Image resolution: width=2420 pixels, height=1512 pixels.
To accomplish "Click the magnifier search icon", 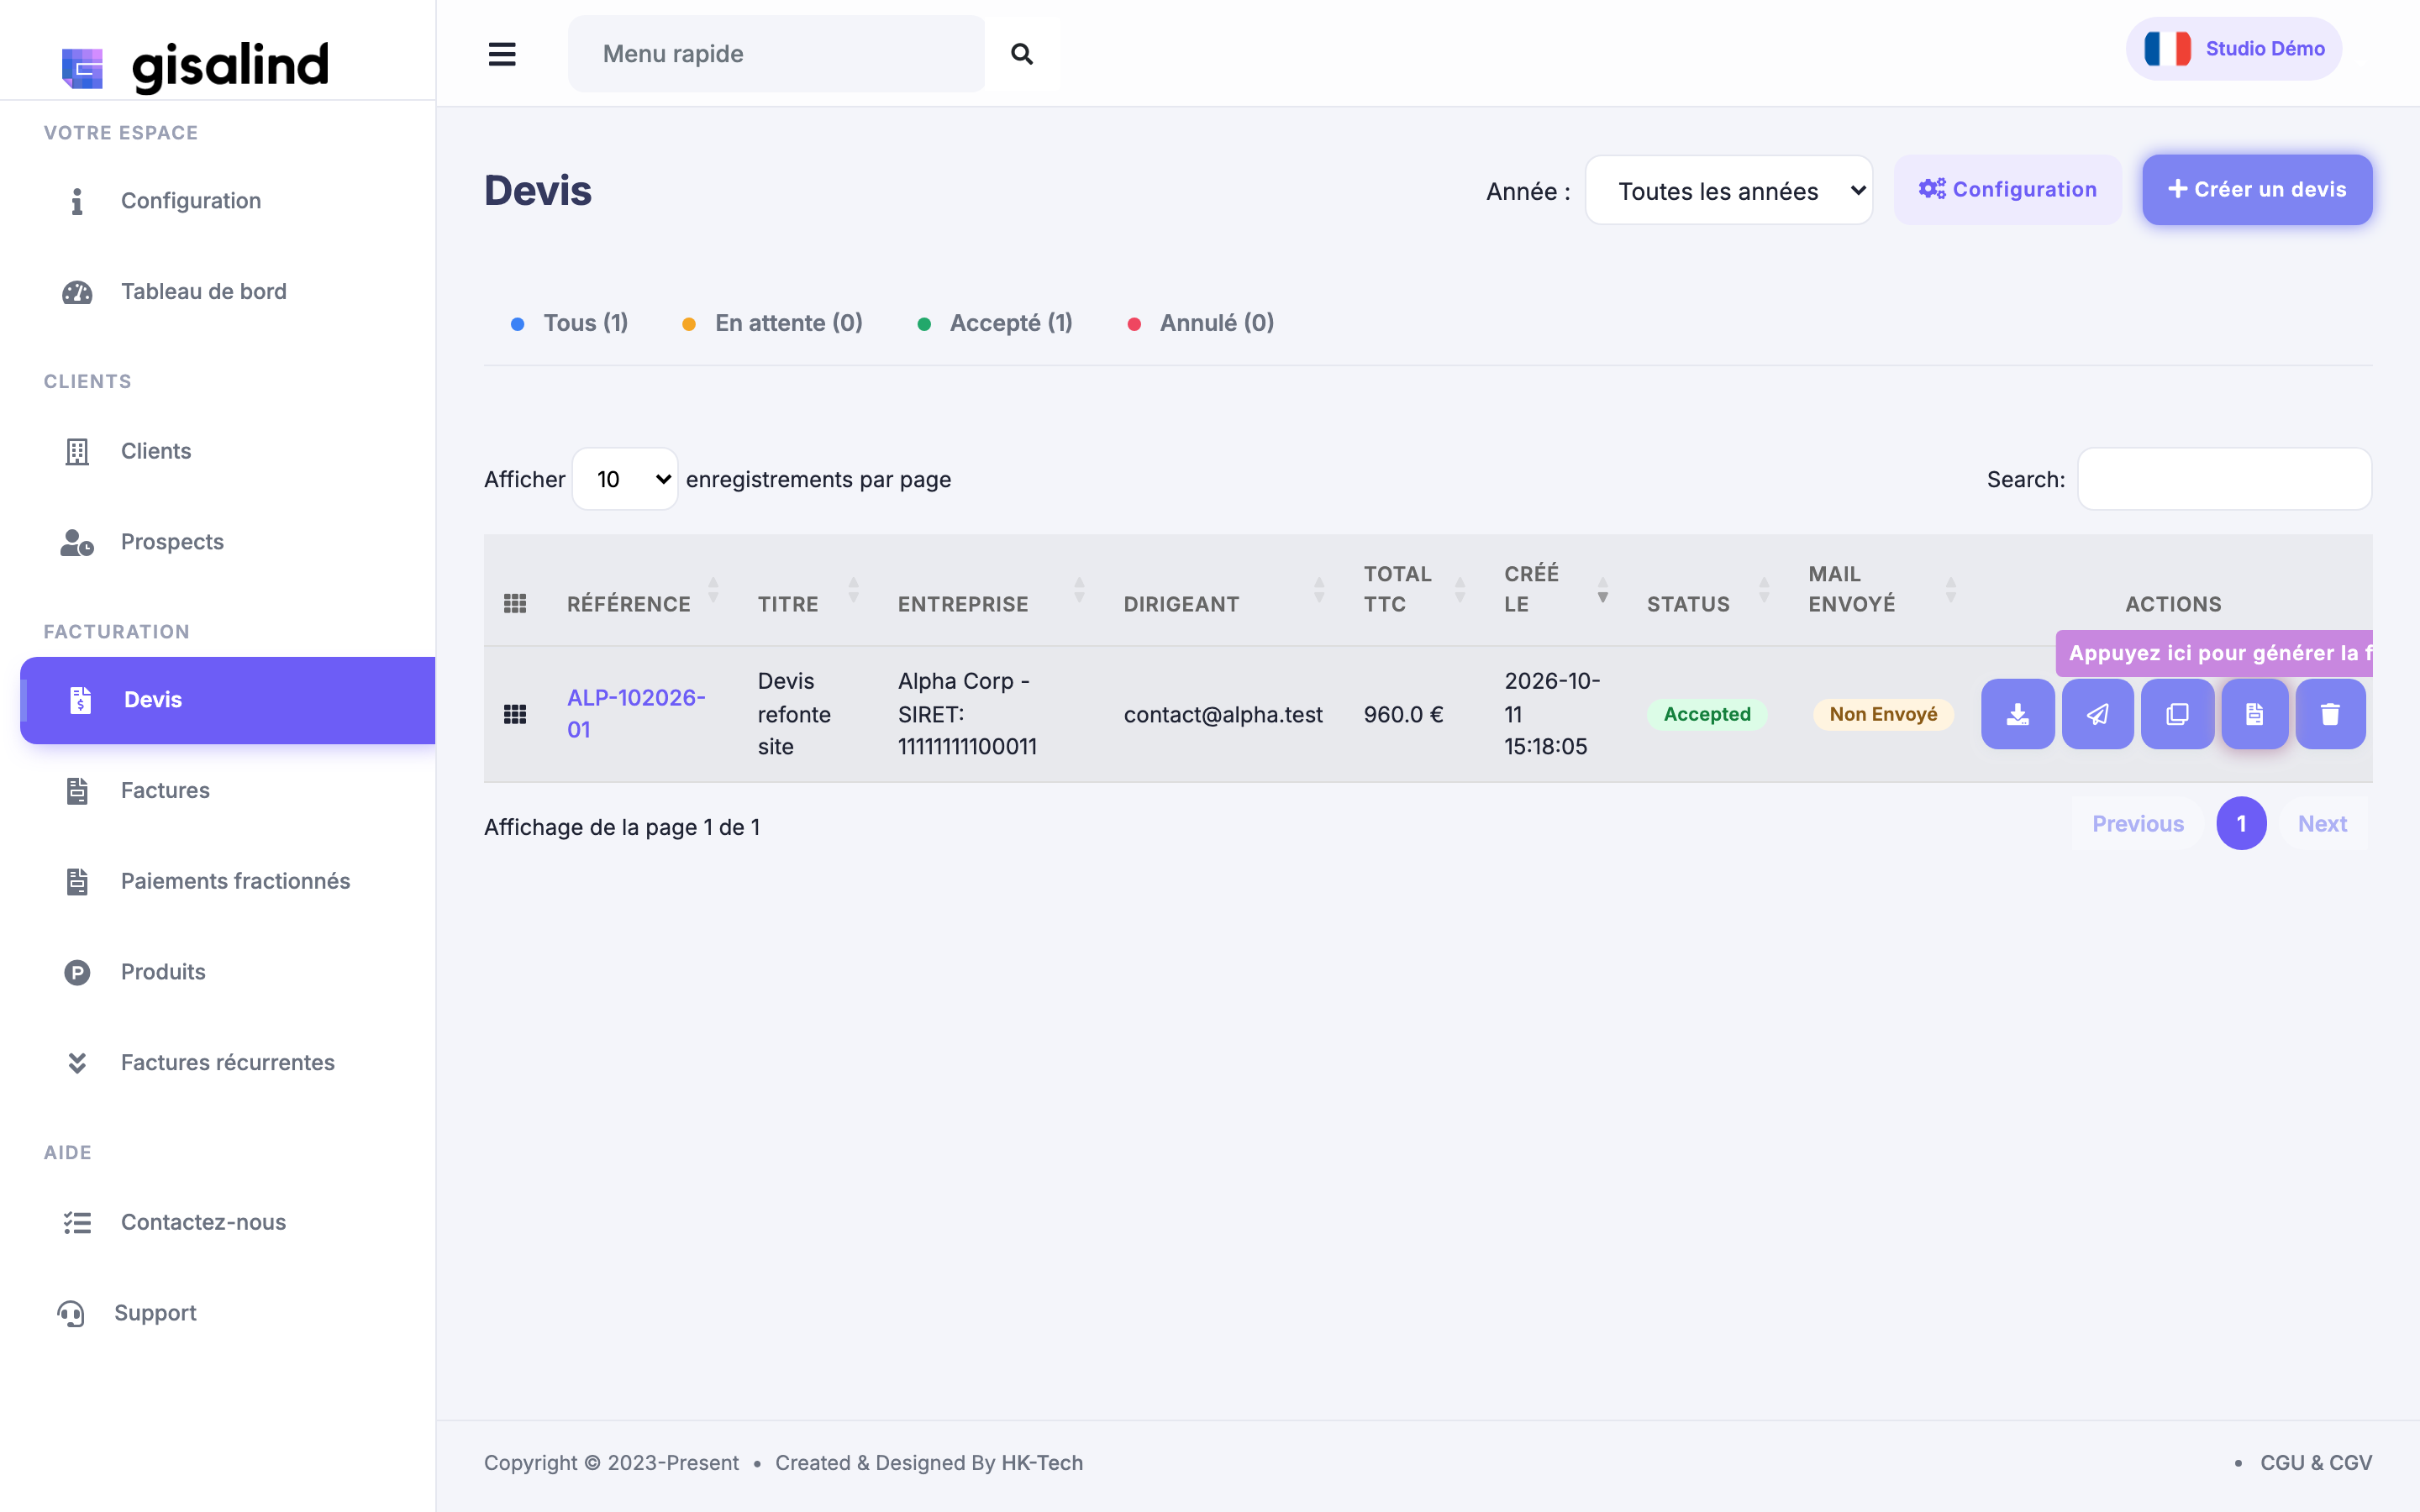I will click(x=1021, y=54).
